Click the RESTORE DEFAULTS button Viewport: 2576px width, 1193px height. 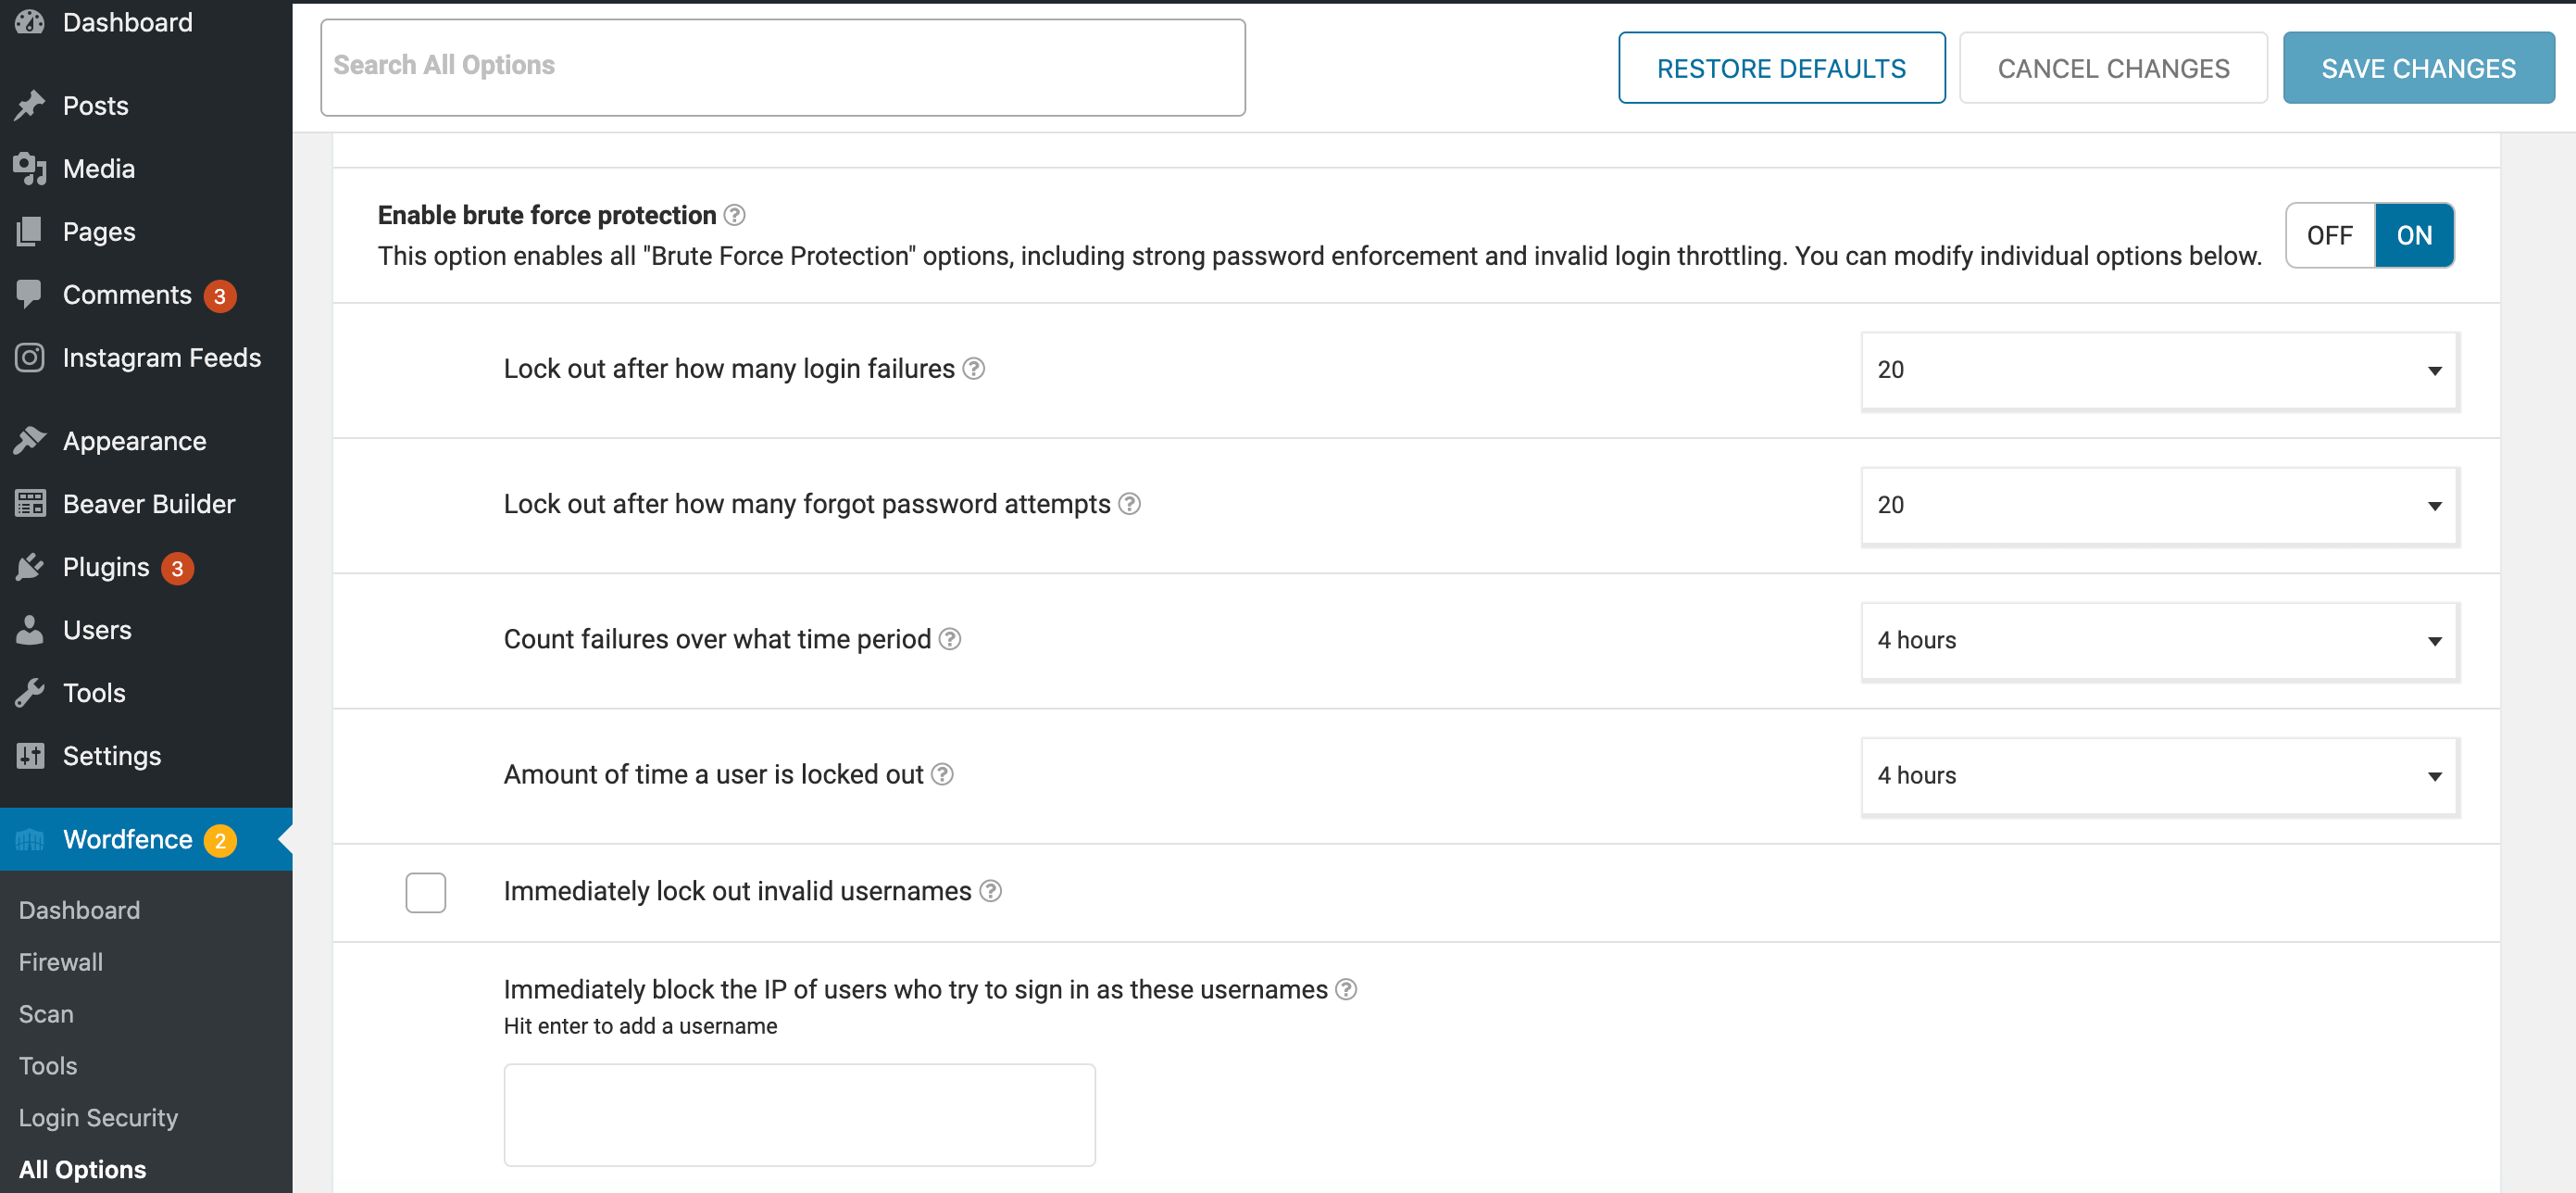click(1781, 66)
